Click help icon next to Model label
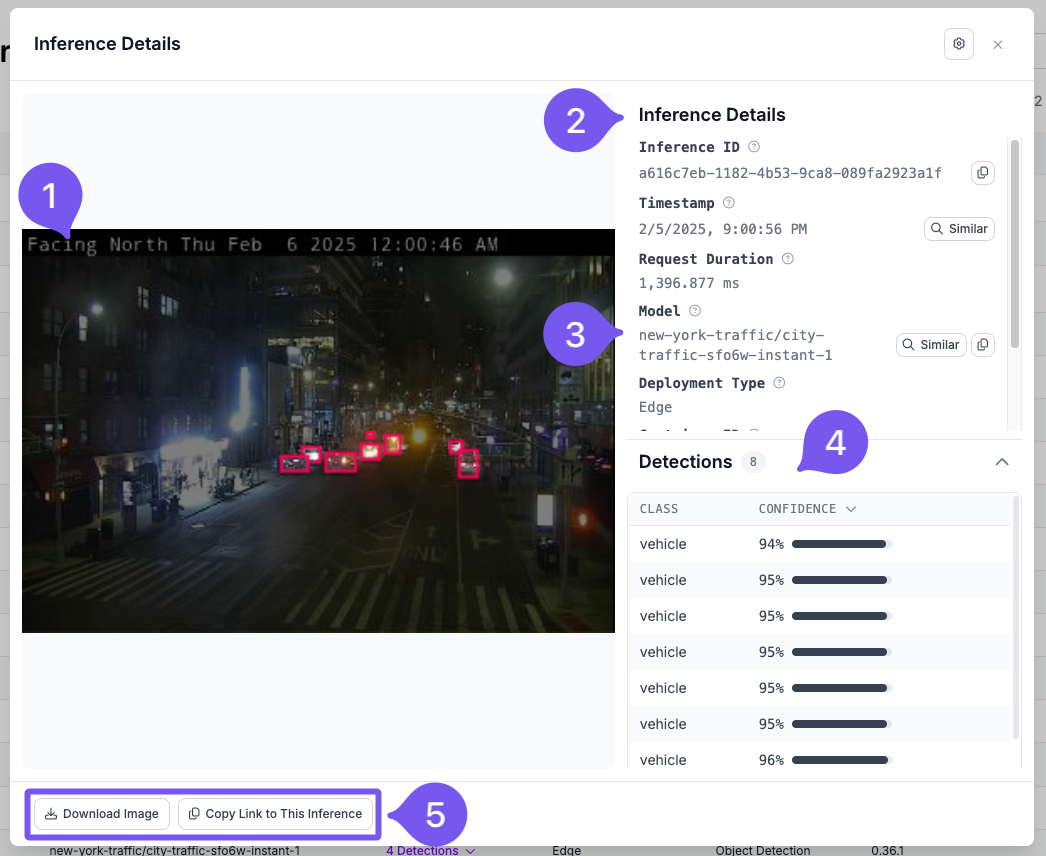This screenshot has width=1046, height=856. pos(695,311)
